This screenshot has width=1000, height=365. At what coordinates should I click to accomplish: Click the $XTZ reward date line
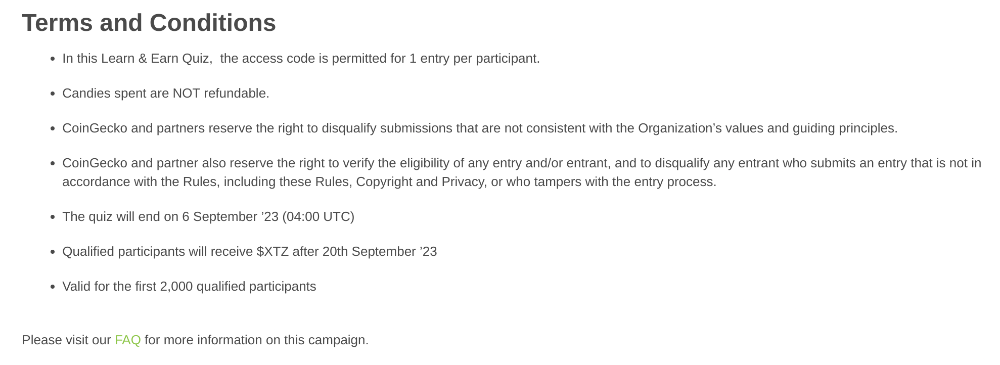pyautogui.click(x=249, y=252)
